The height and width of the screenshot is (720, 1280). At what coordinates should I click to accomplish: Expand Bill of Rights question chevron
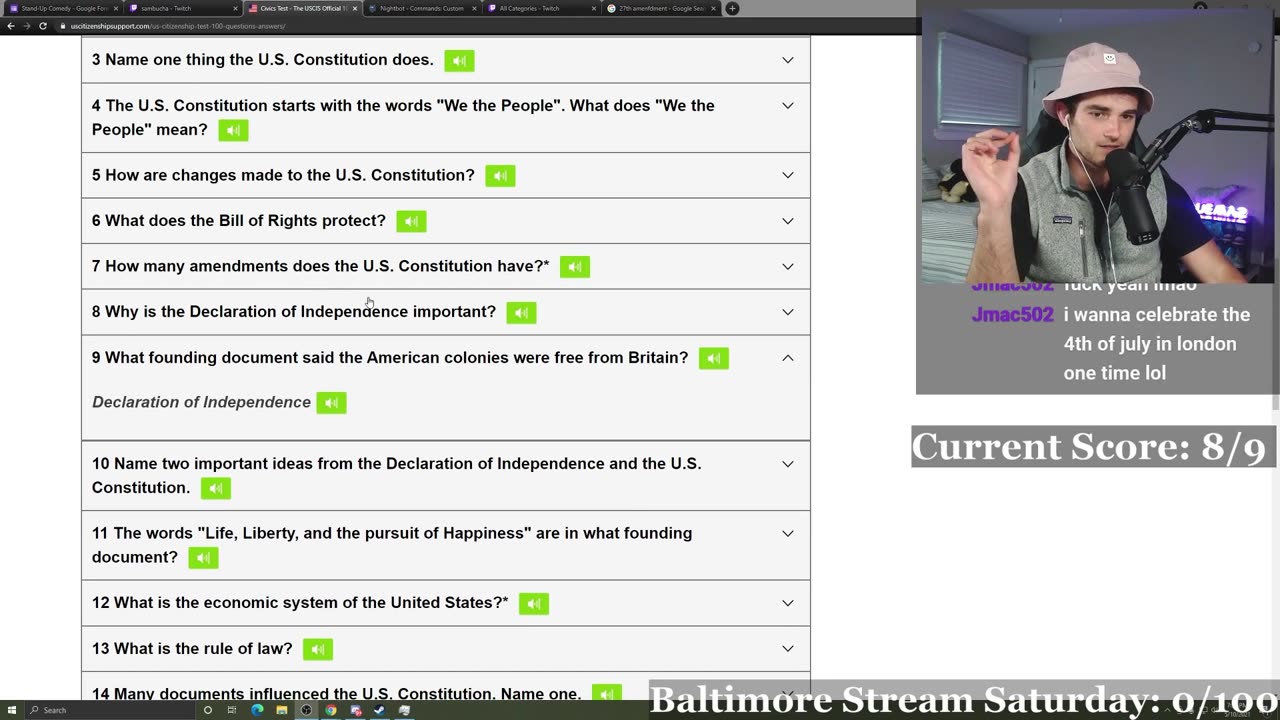click(788, 221)
